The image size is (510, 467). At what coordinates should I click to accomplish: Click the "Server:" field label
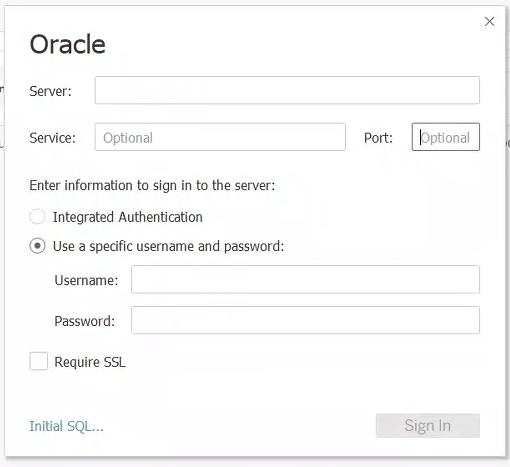click(x=50, y=91)
